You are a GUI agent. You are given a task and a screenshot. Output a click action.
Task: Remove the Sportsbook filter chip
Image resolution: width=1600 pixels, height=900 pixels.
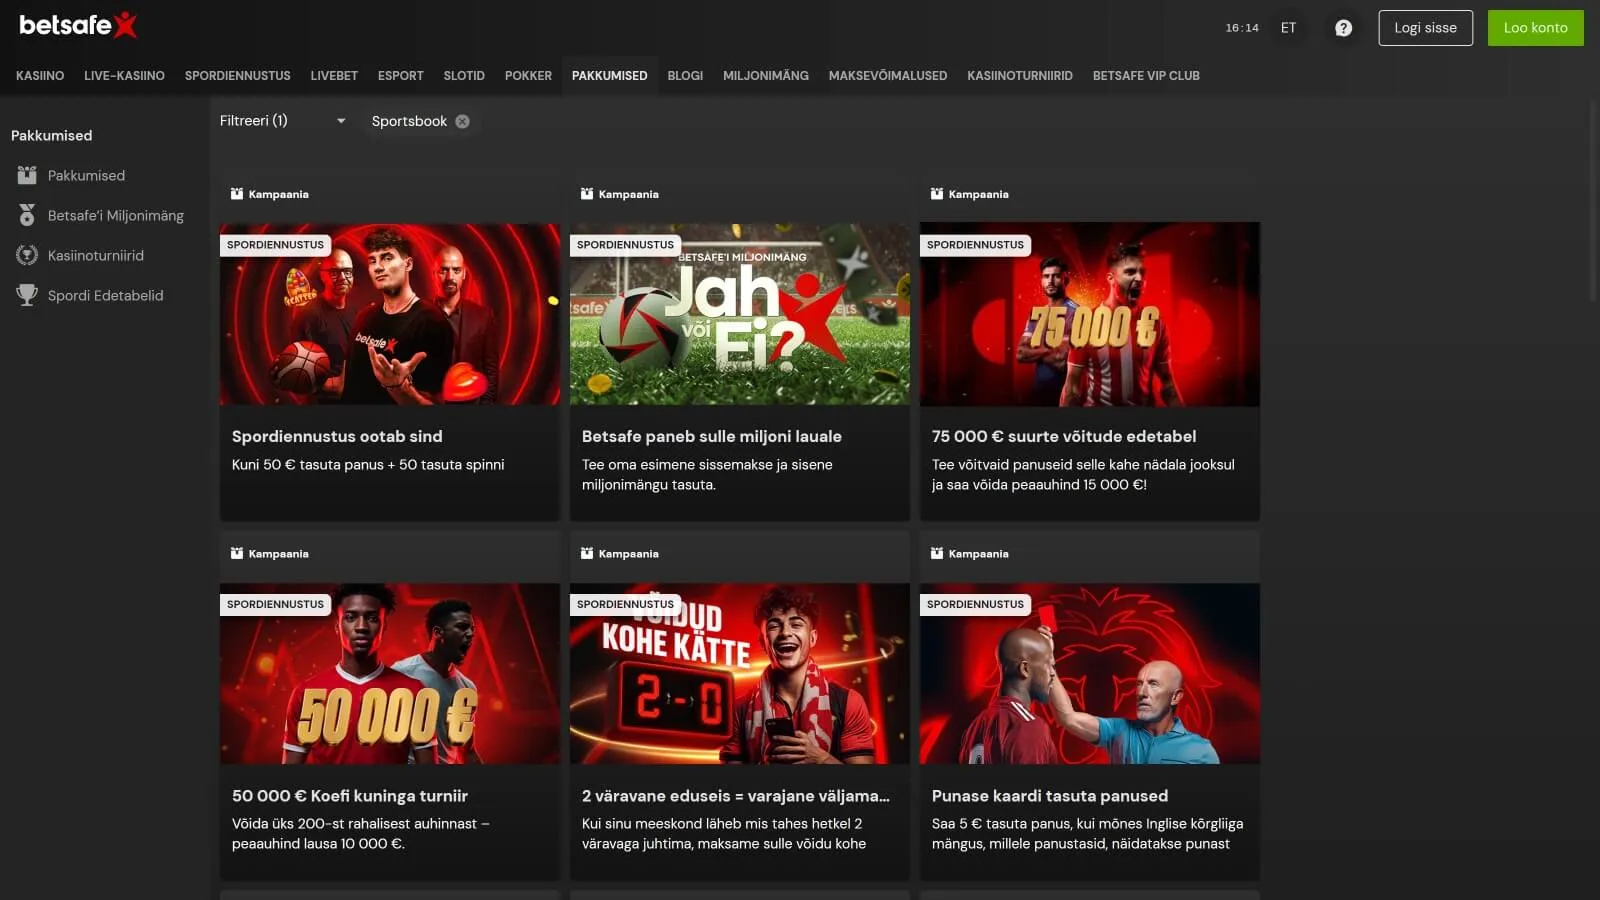tap(462, 121)
